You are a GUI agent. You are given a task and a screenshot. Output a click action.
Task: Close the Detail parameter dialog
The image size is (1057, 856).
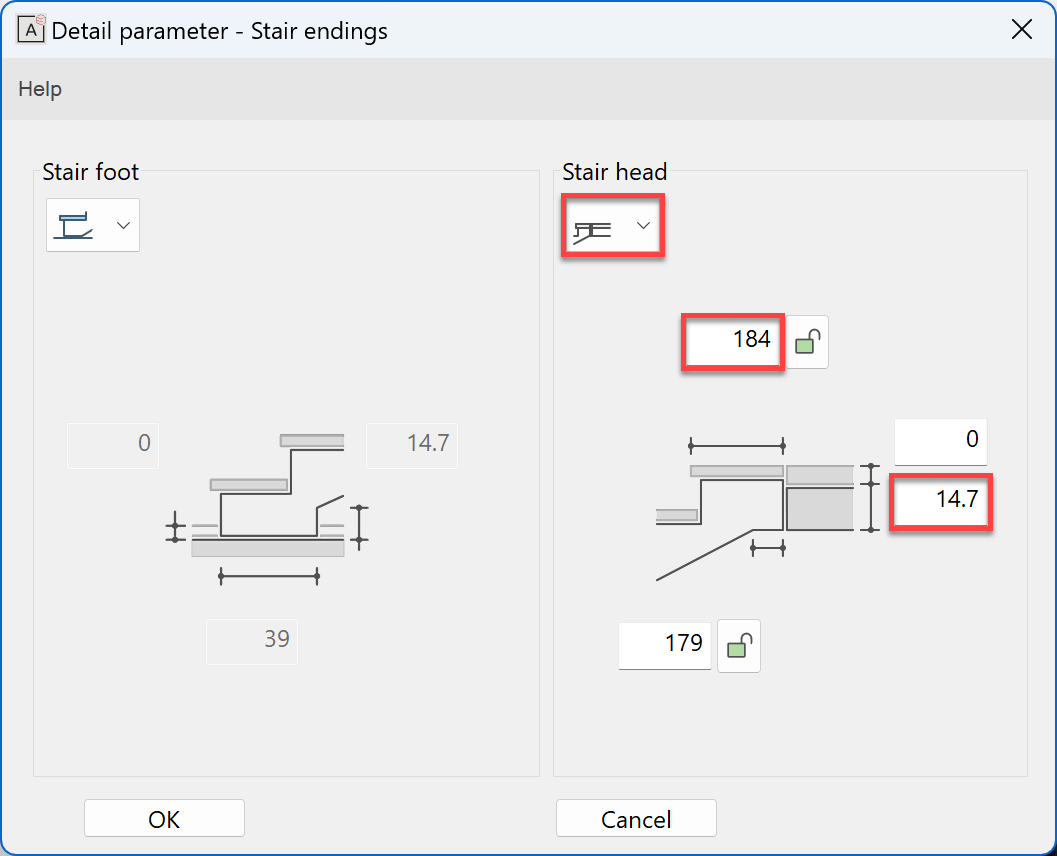[x=1022, y=29]
